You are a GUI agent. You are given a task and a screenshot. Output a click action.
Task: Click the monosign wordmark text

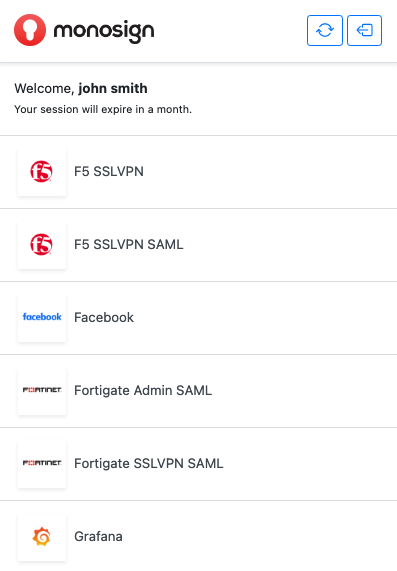(x=104, y=31)
